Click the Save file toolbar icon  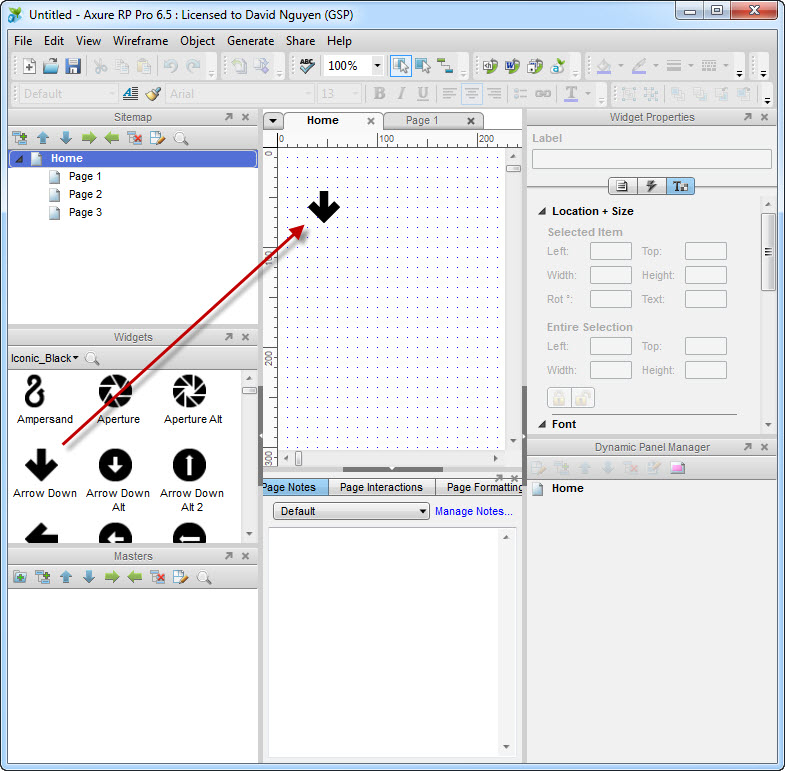pos(73,66)
